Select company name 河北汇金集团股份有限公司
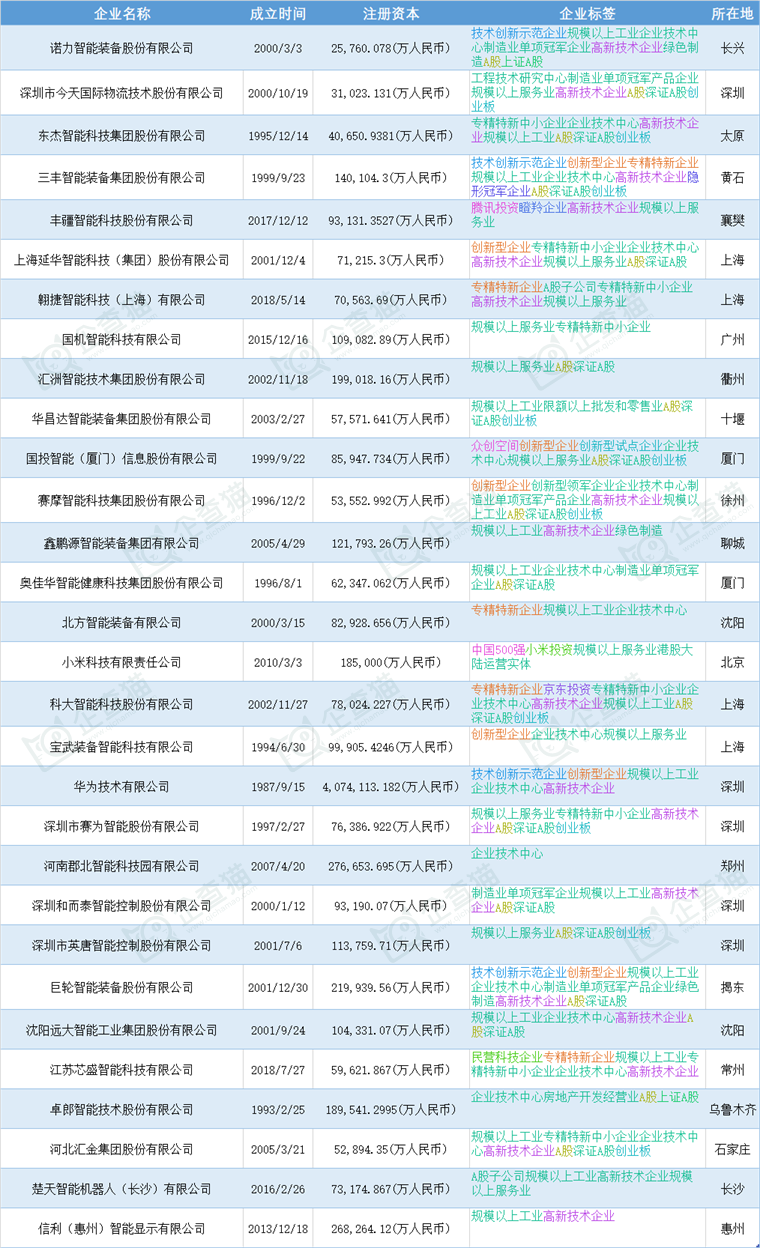The width and height of the screenshot is (760, 1248). coord(122,1149)
